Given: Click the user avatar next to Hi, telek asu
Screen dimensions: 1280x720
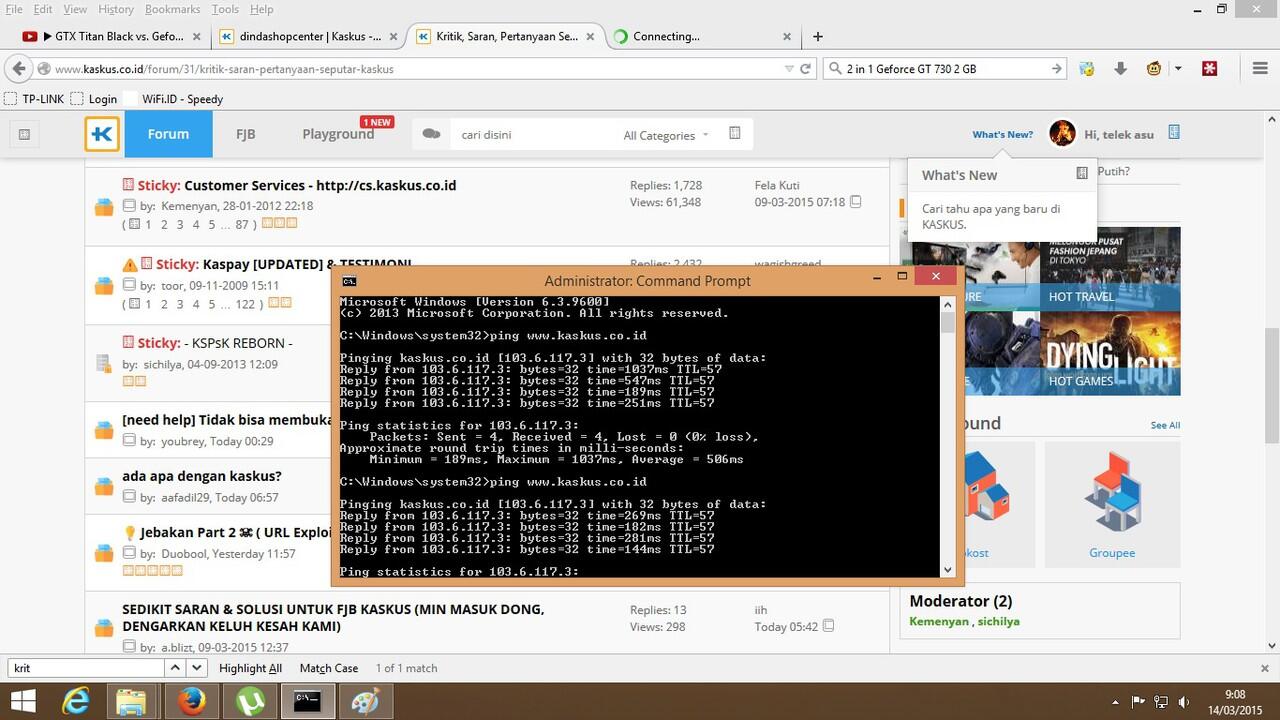Looking at the screenshot, I should (x=1062, y=133).
